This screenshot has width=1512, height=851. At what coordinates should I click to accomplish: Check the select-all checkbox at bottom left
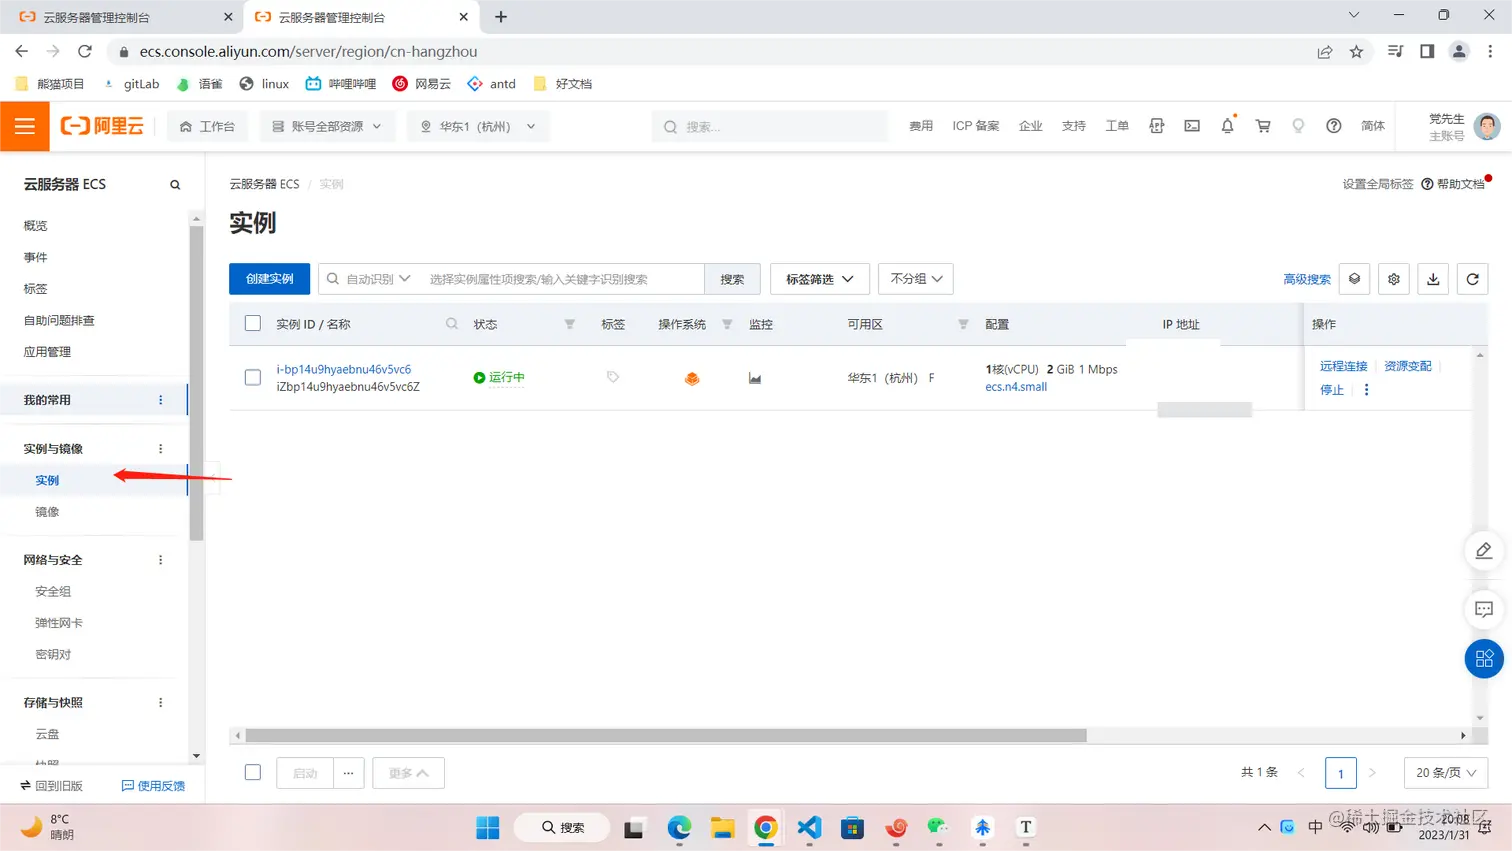pyautogui.click(x=252, y=772)
